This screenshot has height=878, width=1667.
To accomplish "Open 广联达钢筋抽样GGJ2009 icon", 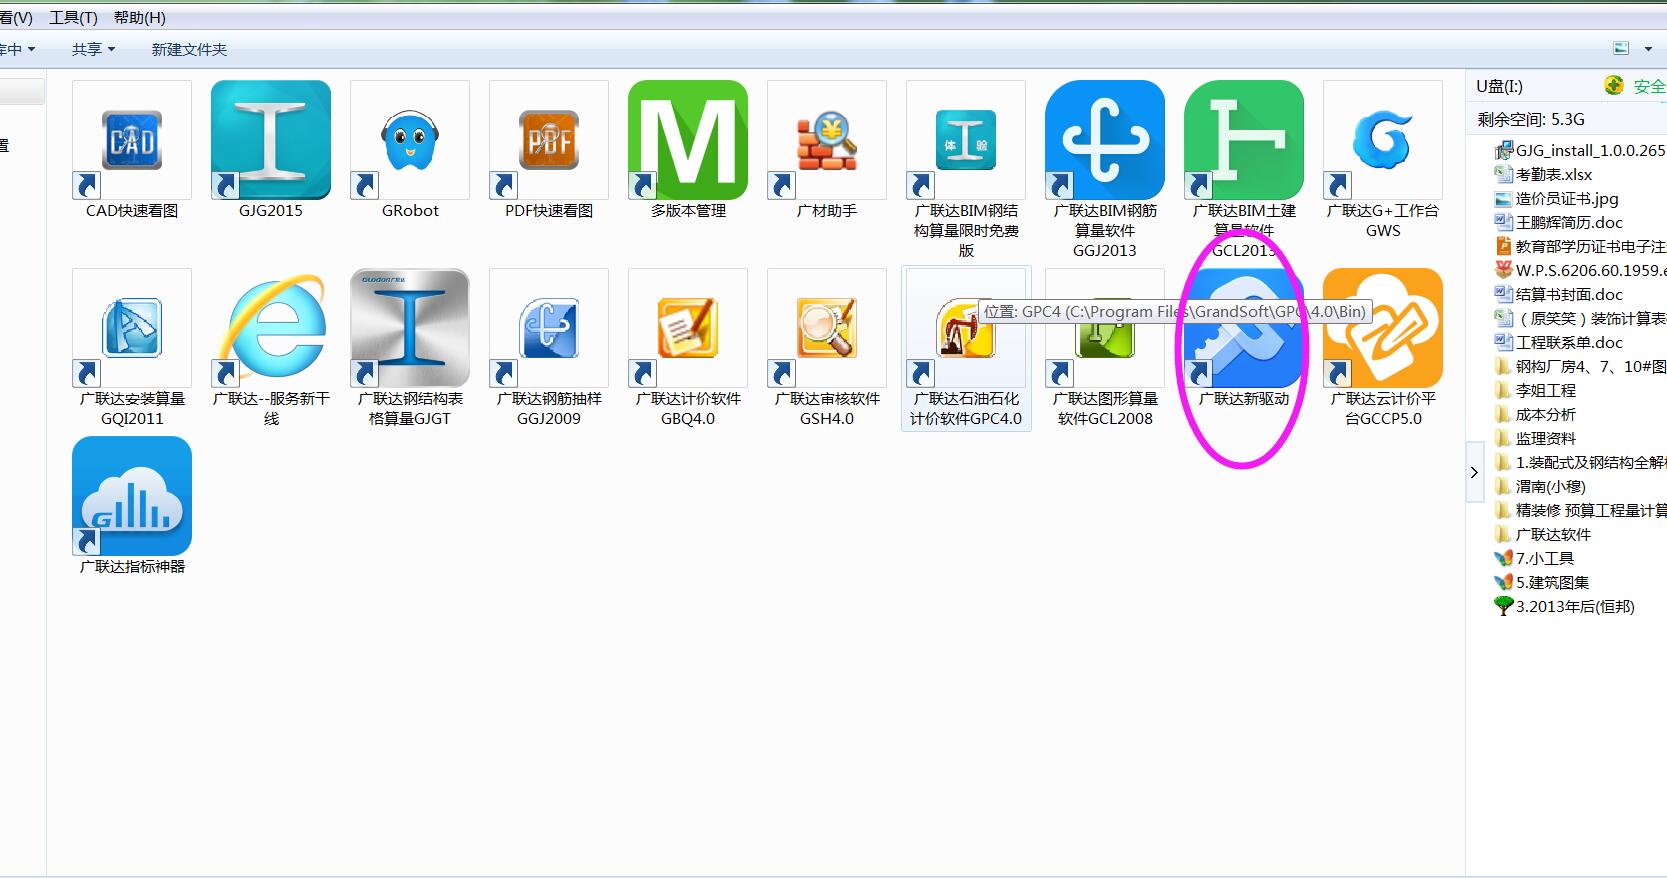I will click(549, 328).
